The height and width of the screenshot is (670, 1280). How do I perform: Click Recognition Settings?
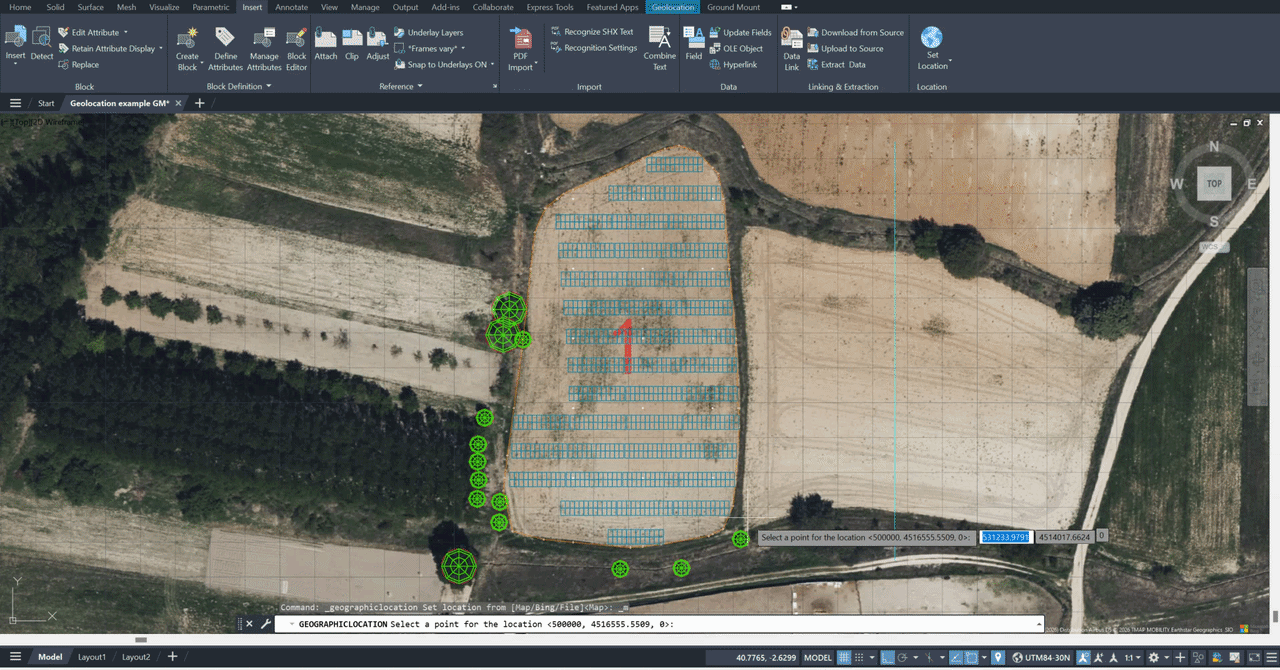[593, 48]
